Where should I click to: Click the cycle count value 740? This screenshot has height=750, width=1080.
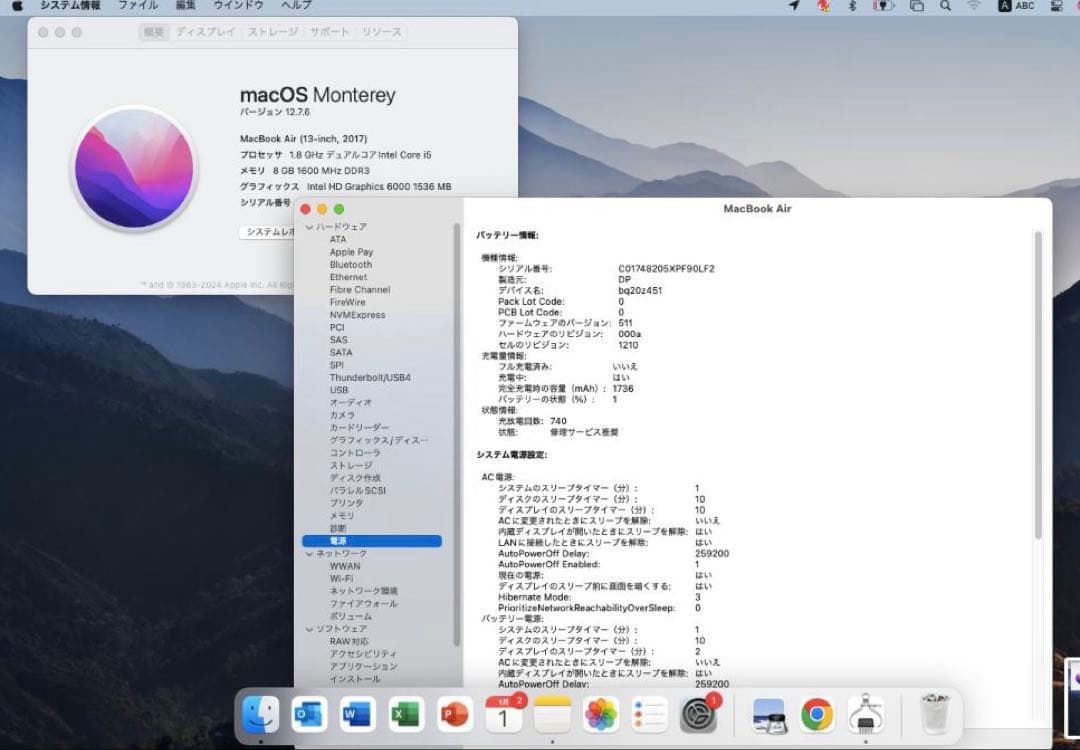pos(558,421)
